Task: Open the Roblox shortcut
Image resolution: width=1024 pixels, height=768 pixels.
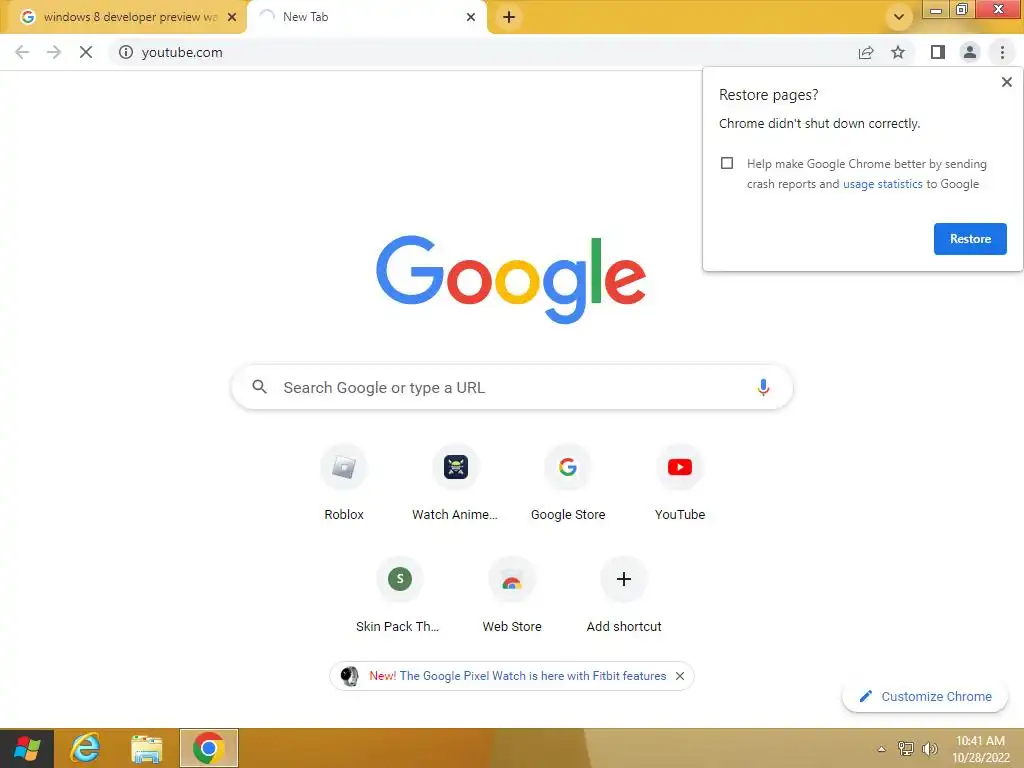Action: [344, 483]
